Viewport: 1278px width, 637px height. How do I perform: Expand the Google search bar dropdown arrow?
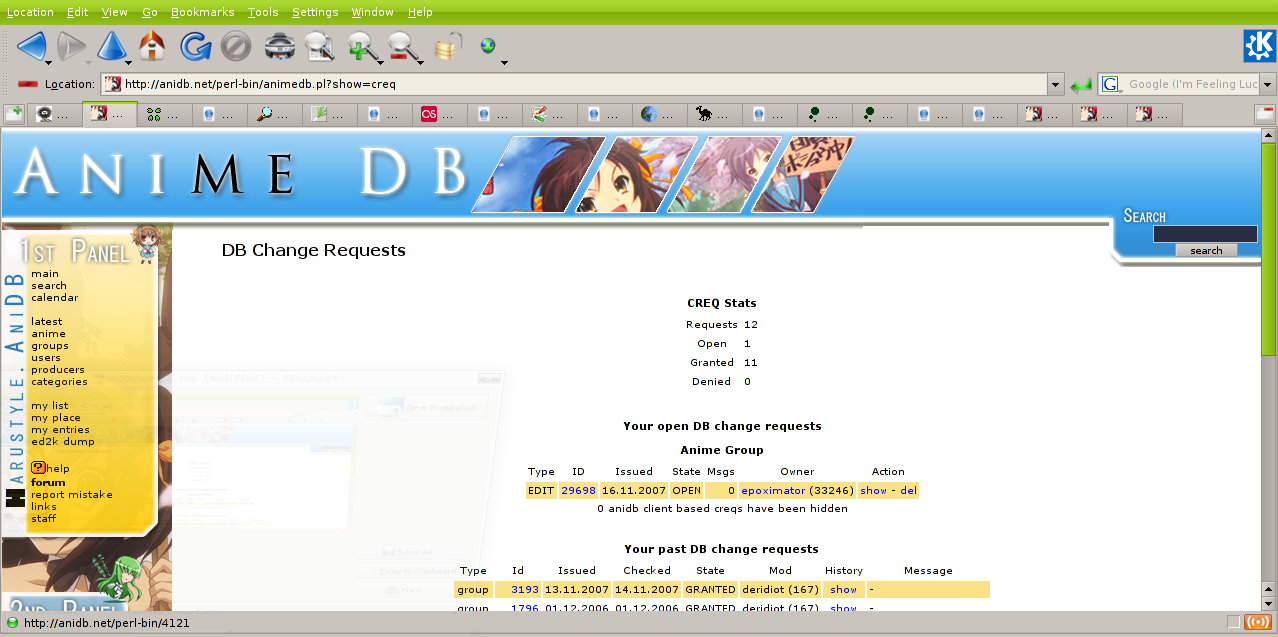point(1267,85)
